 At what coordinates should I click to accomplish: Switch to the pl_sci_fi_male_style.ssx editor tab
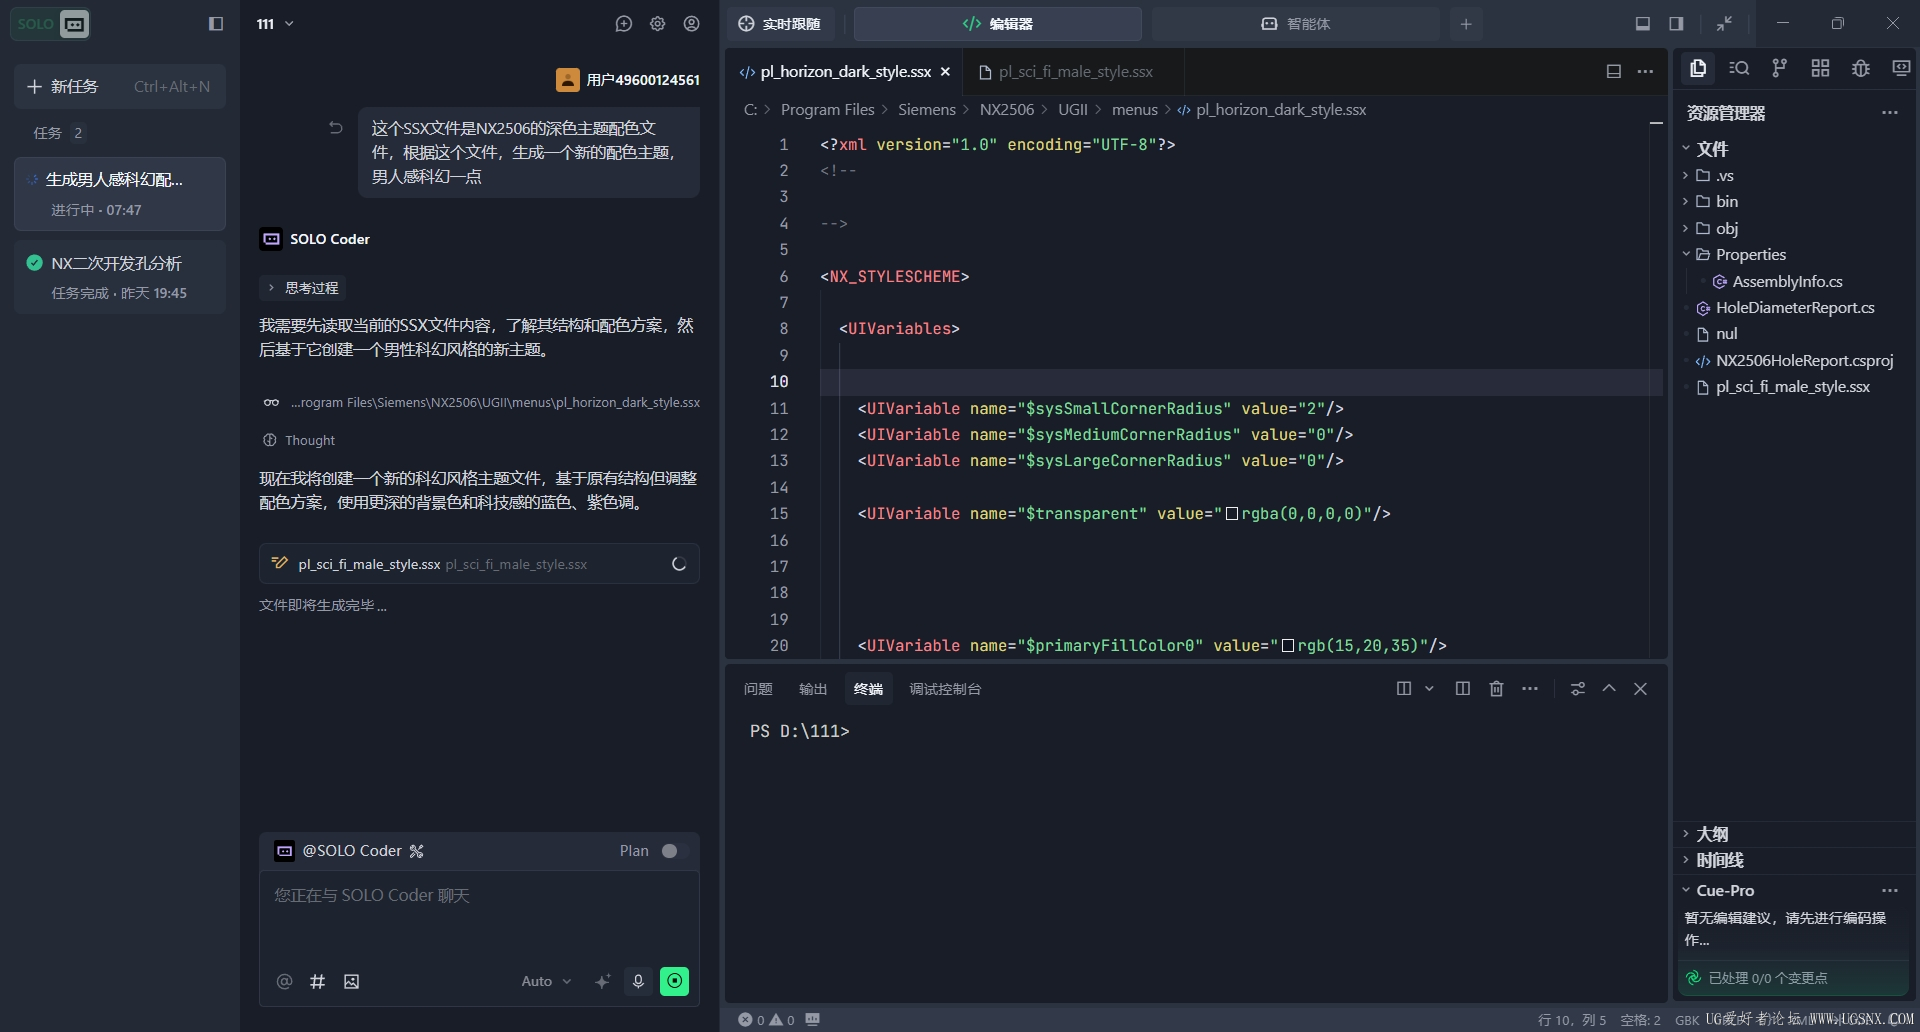point(1074,72)
